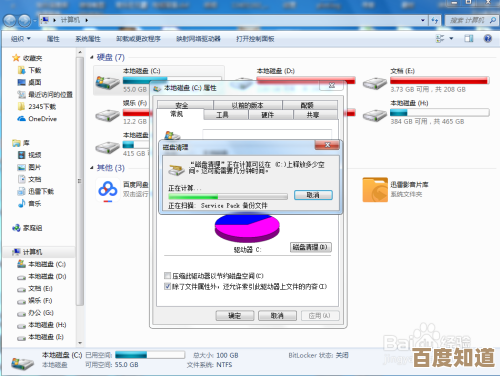Select 本地磁盘 (H:) in navigation tree

(x=47, y=325)
